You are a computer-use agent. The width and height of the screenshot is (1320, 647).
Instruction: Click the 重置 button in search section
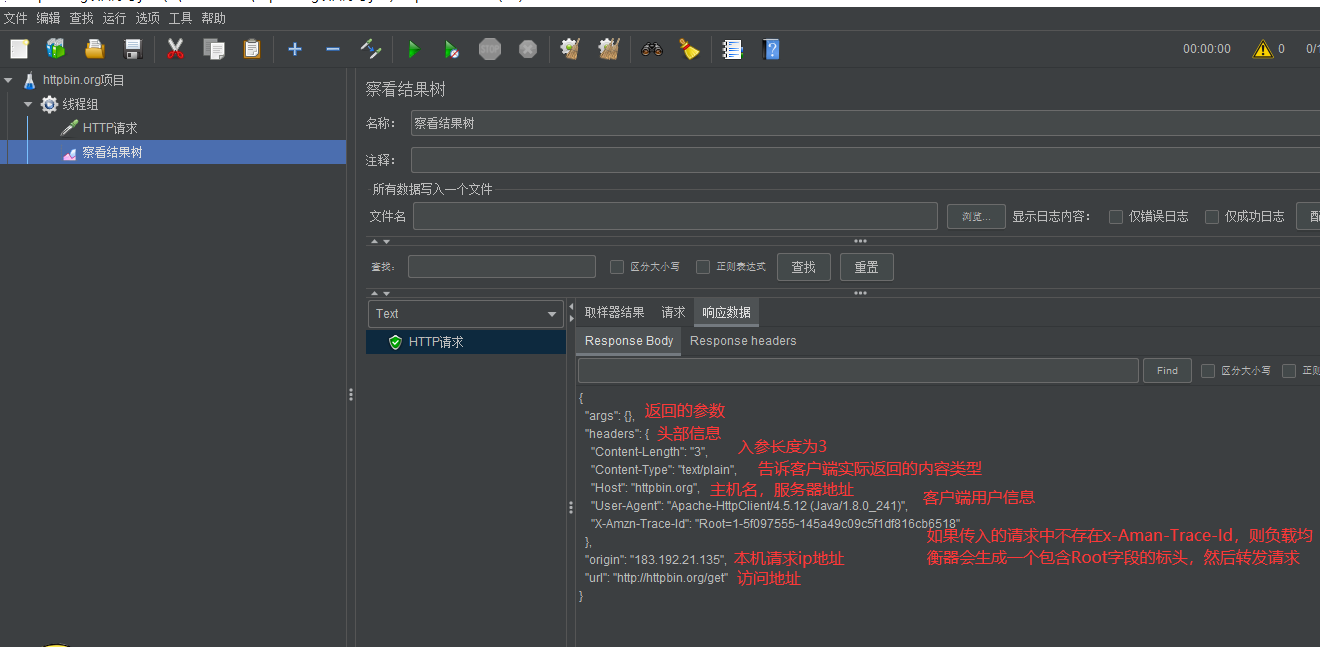(866, 266)
